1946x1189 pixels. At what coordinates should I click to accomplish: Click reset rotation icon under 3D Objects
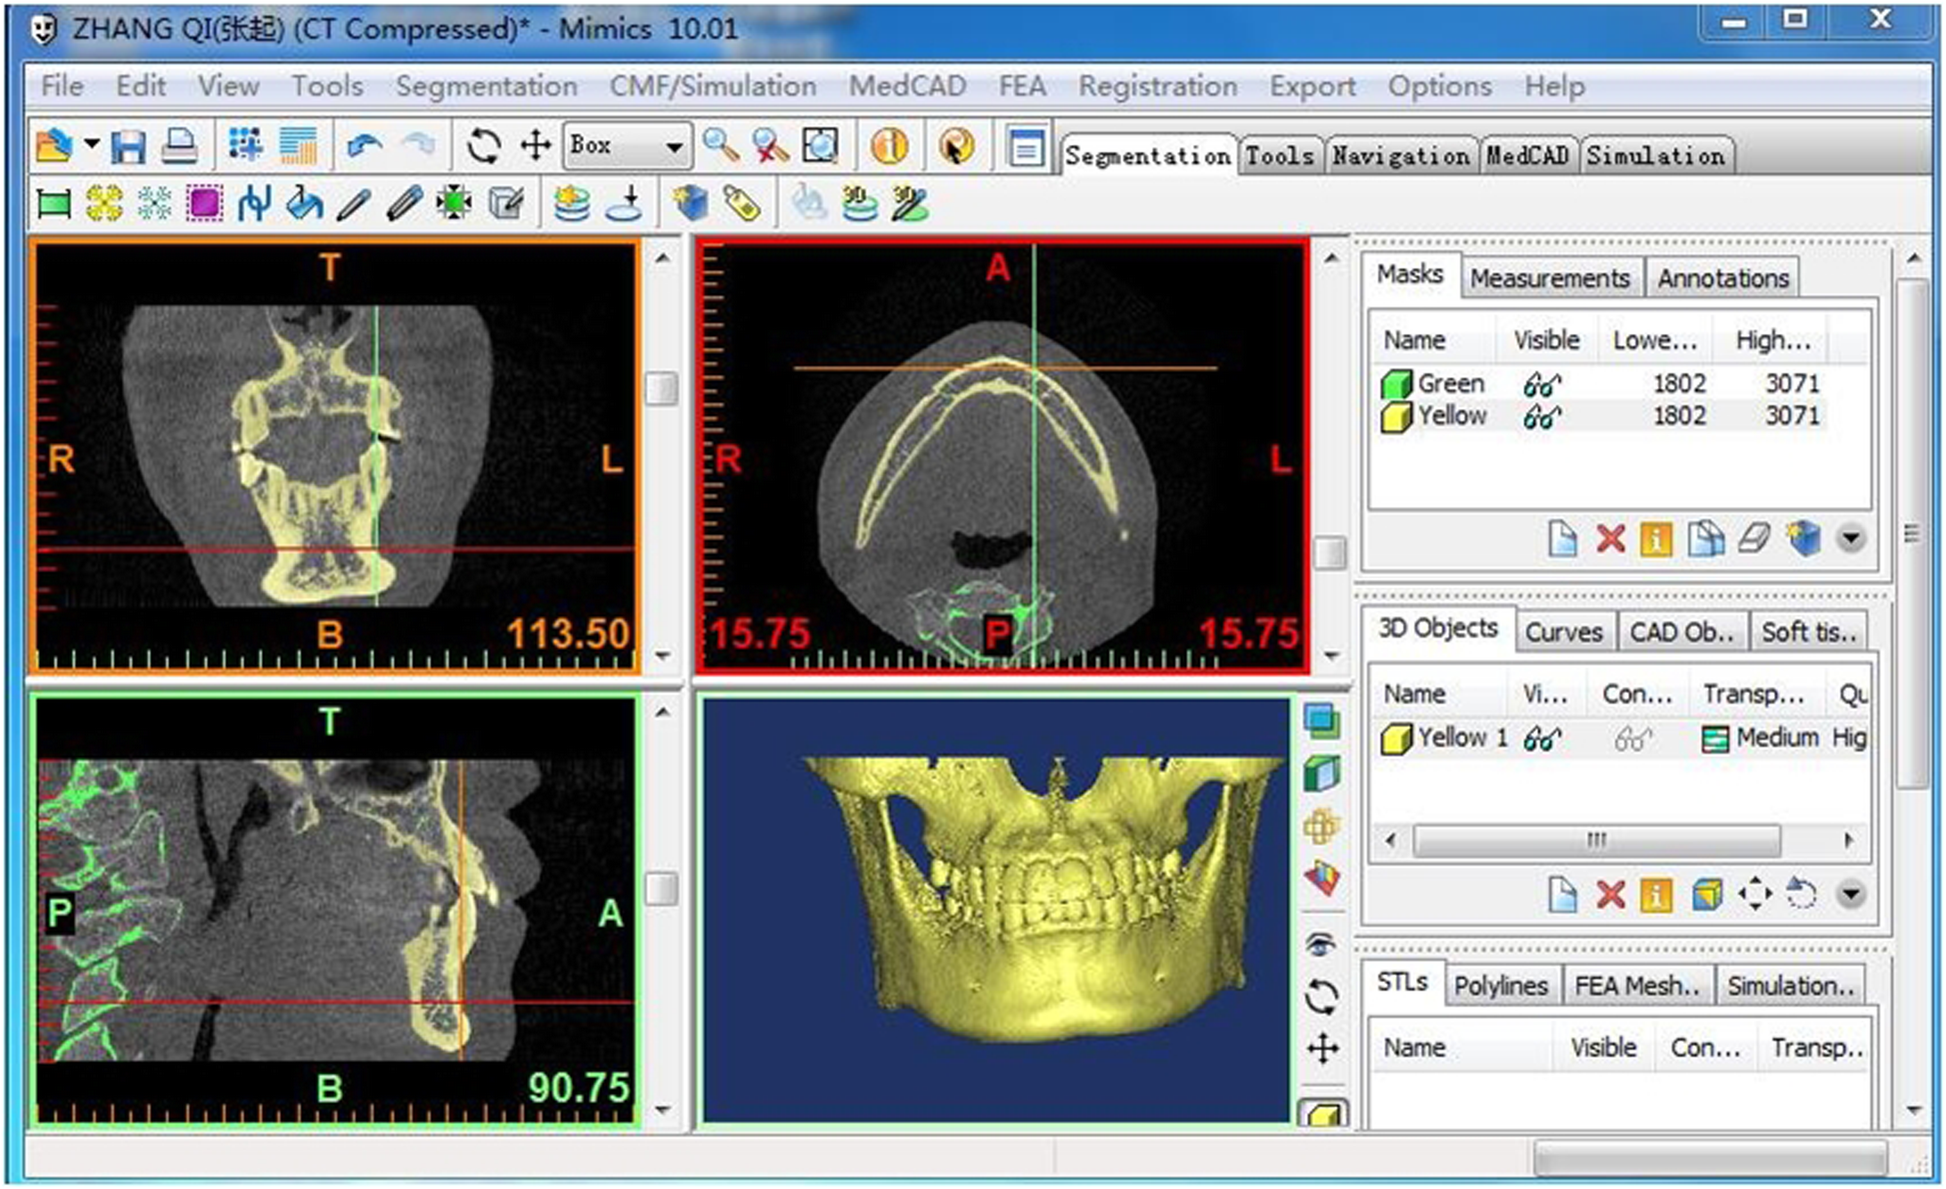[1802, 894]
